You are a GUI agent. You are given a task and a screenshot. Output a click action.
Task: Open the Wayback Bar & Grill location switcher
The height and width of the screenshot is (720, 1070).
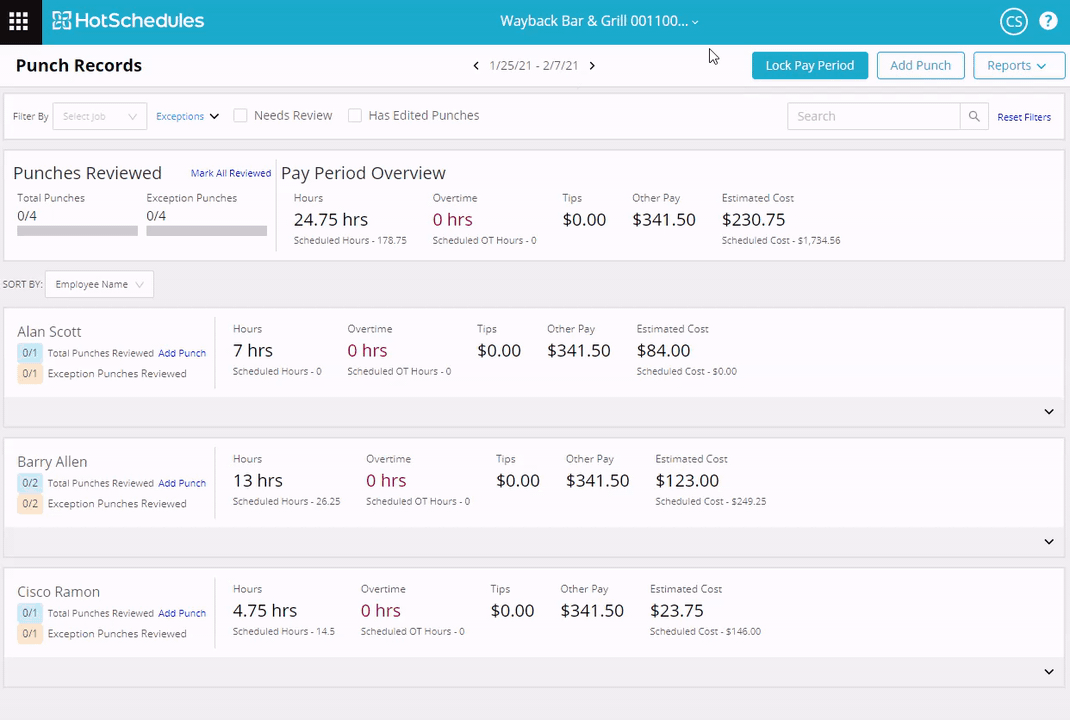click(x=599, y=21)
